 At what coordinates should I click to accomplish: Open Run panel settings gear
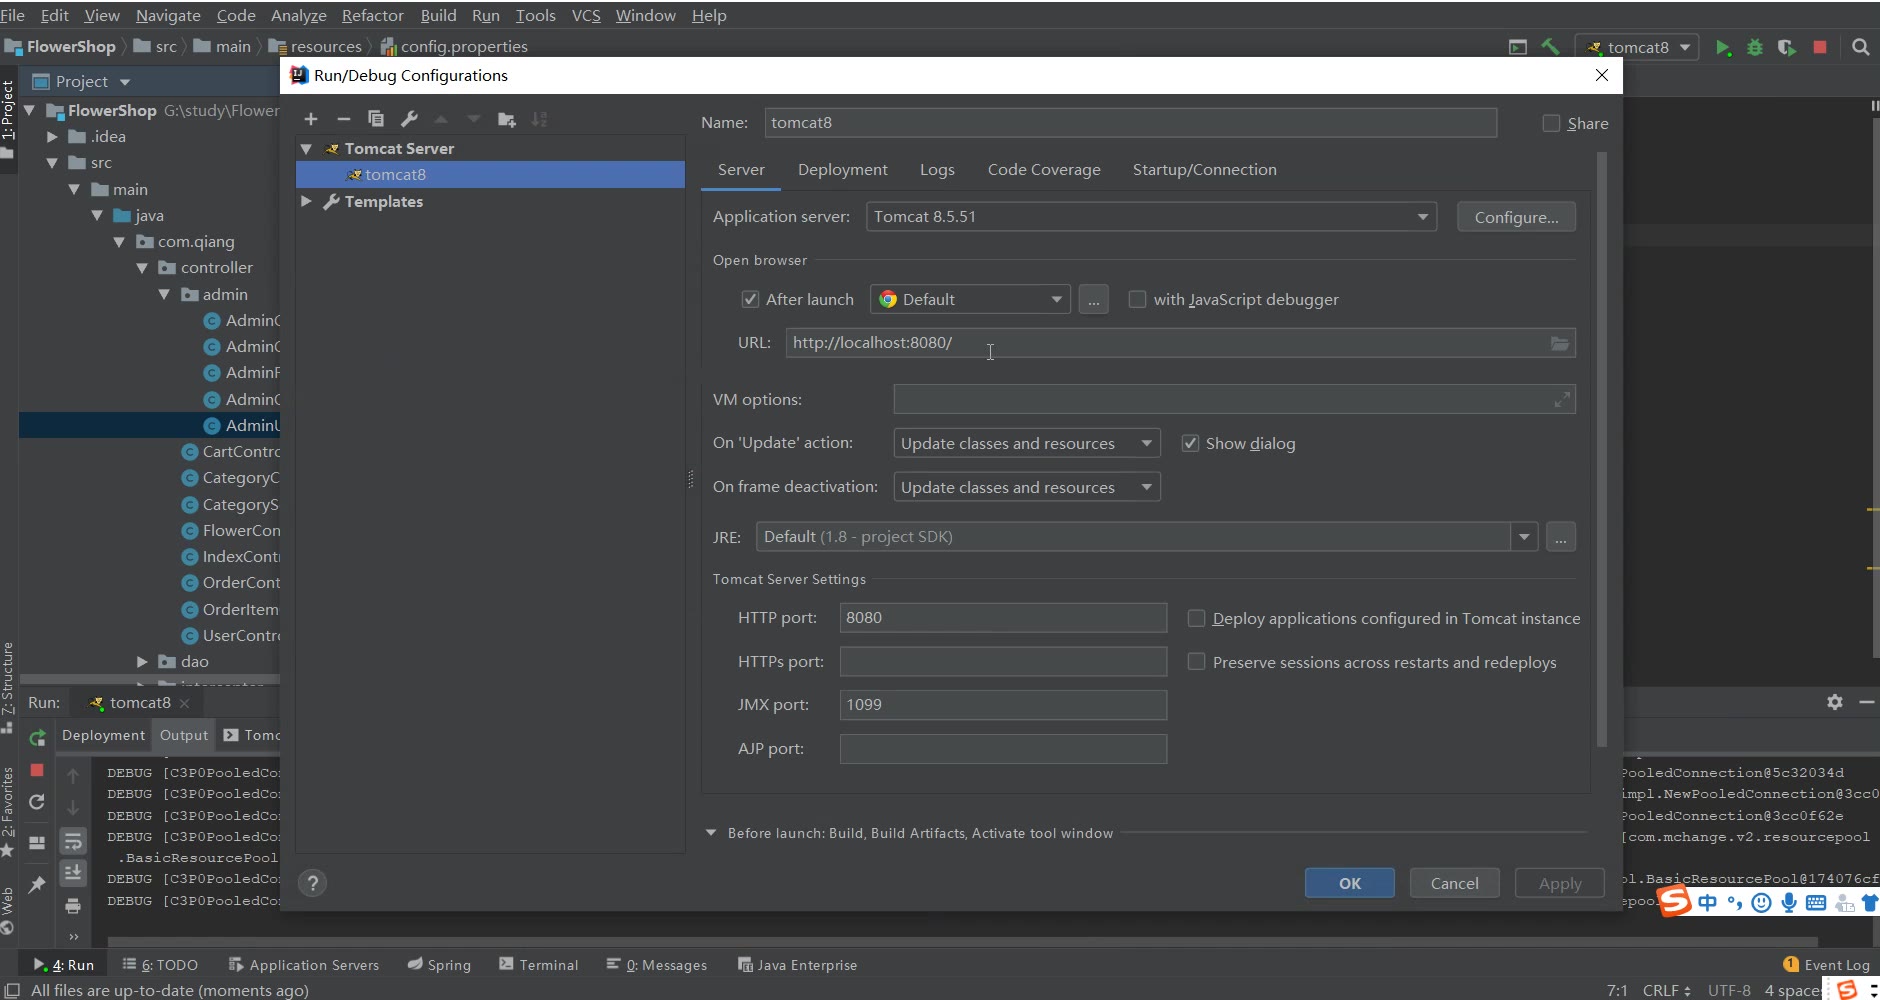click(x=1835, y=702)
